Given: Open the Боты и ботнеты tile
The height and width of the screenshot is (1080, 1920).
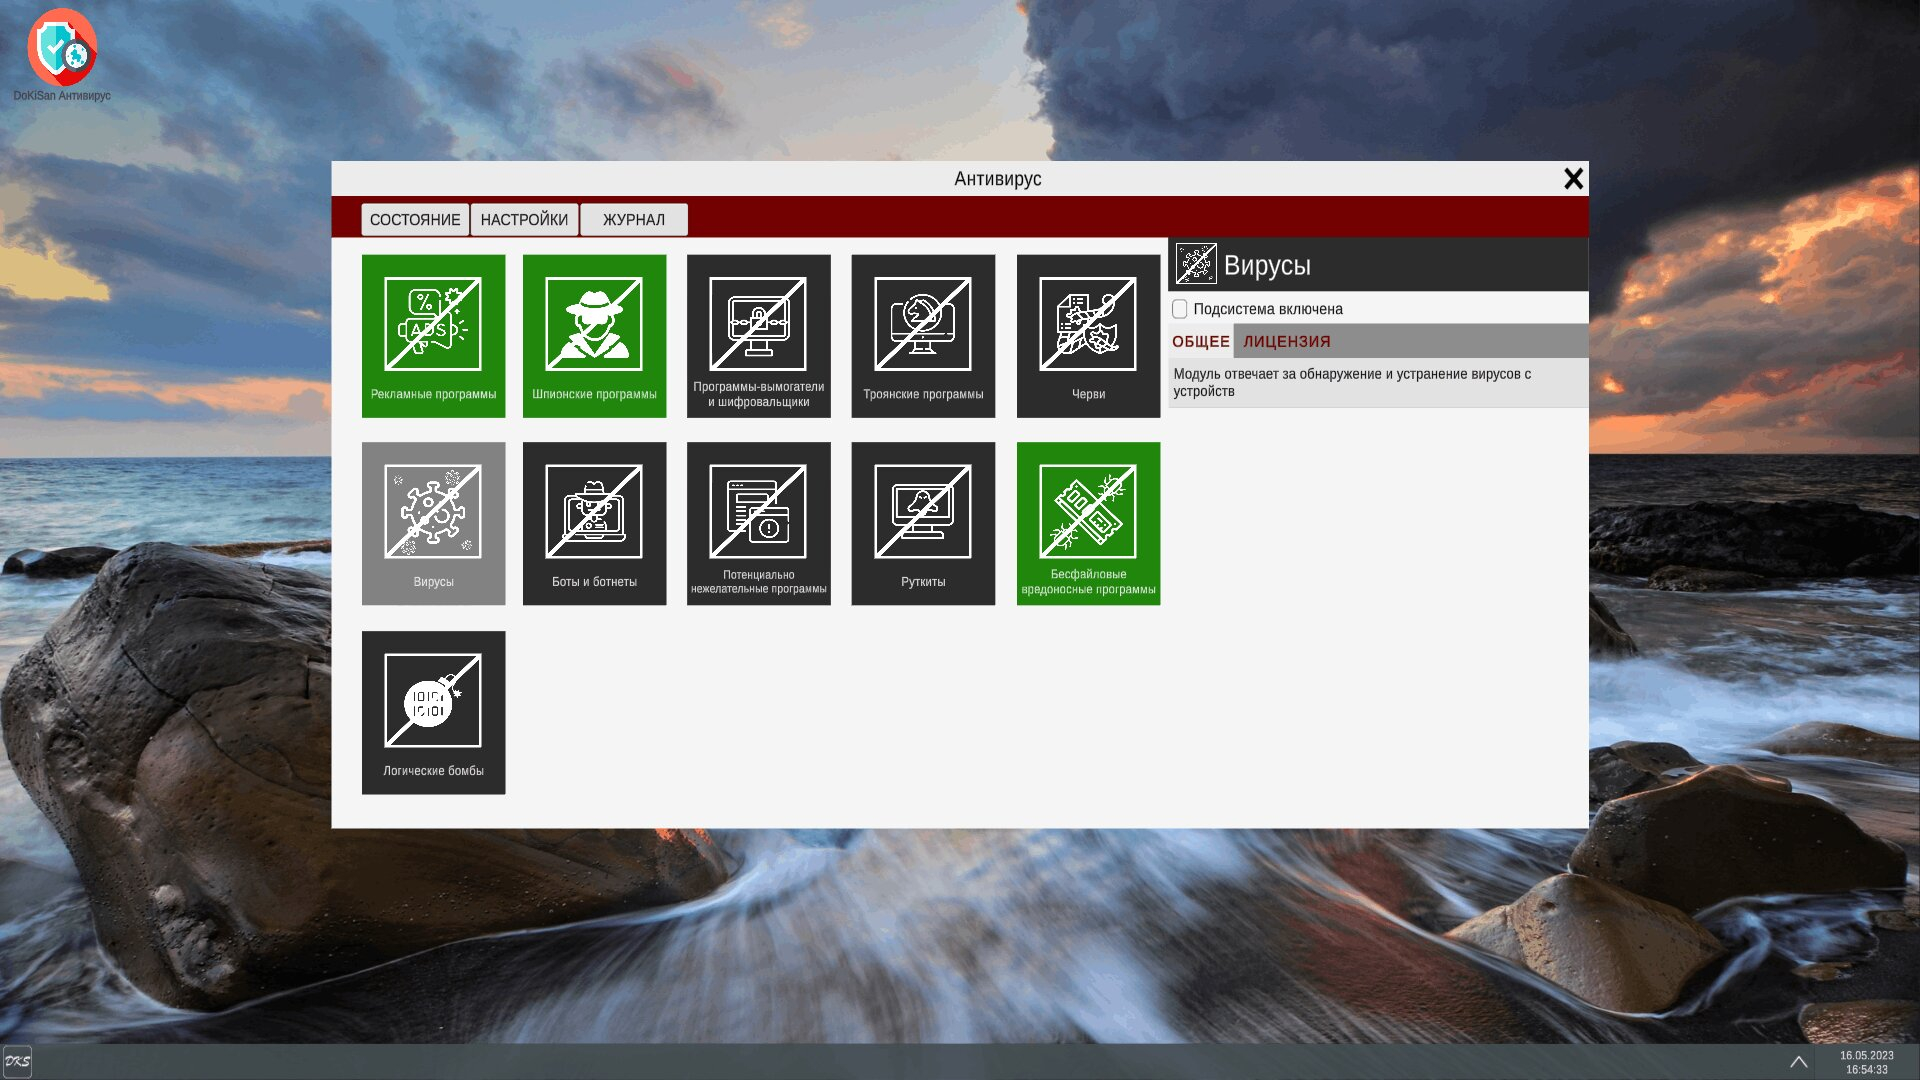Looking at the screenshot, I should [x=594, y=523].
